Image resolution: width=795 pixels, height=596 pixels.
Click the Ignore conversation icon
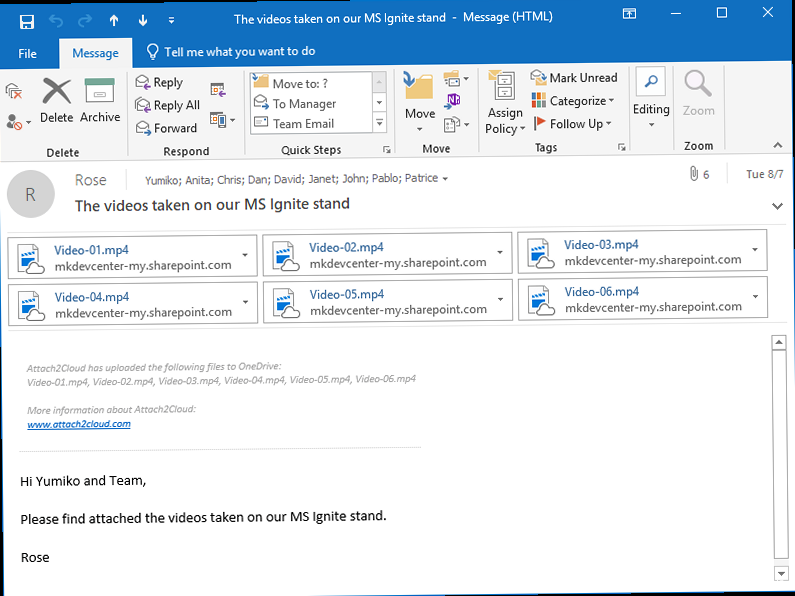[x=14, y=91]
